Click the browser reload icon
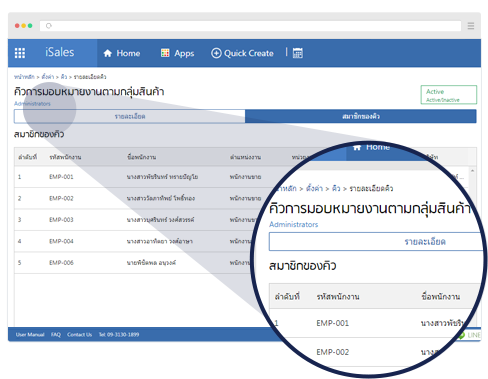The width and height of the screenshot is (488, 379). [x=49, y=26]
